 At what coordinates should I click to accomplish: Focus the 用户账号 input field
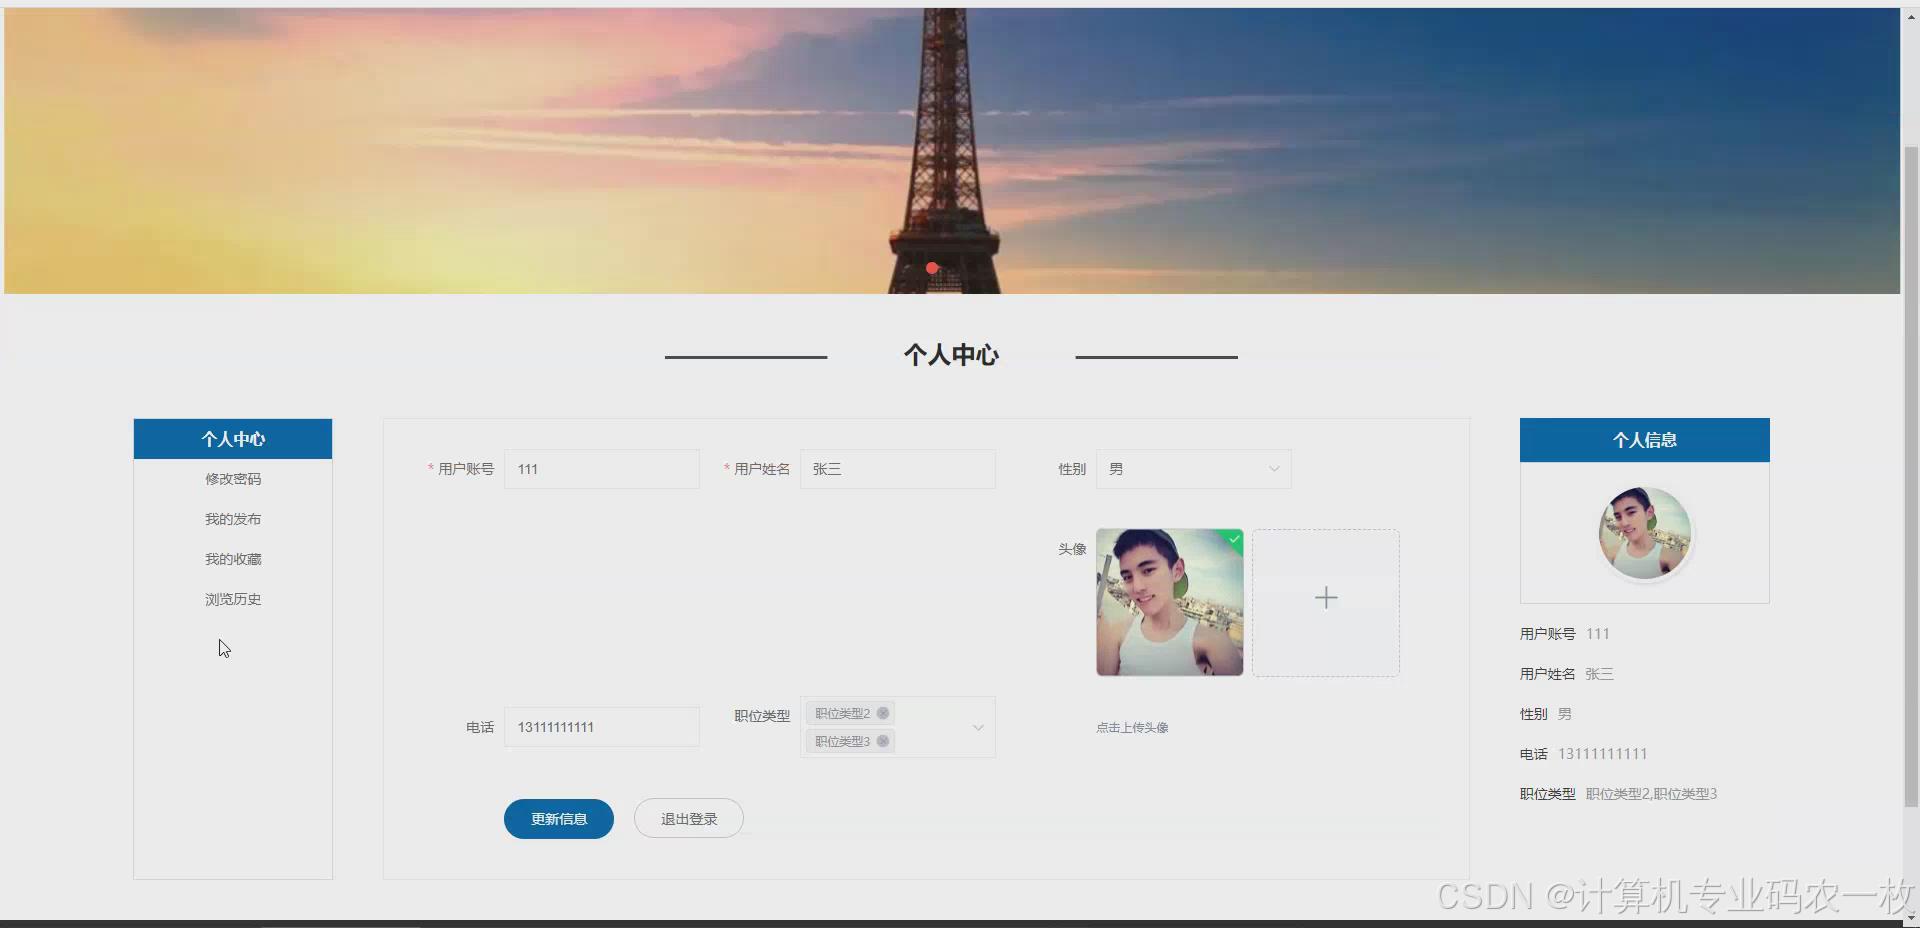tap(602, 469)
